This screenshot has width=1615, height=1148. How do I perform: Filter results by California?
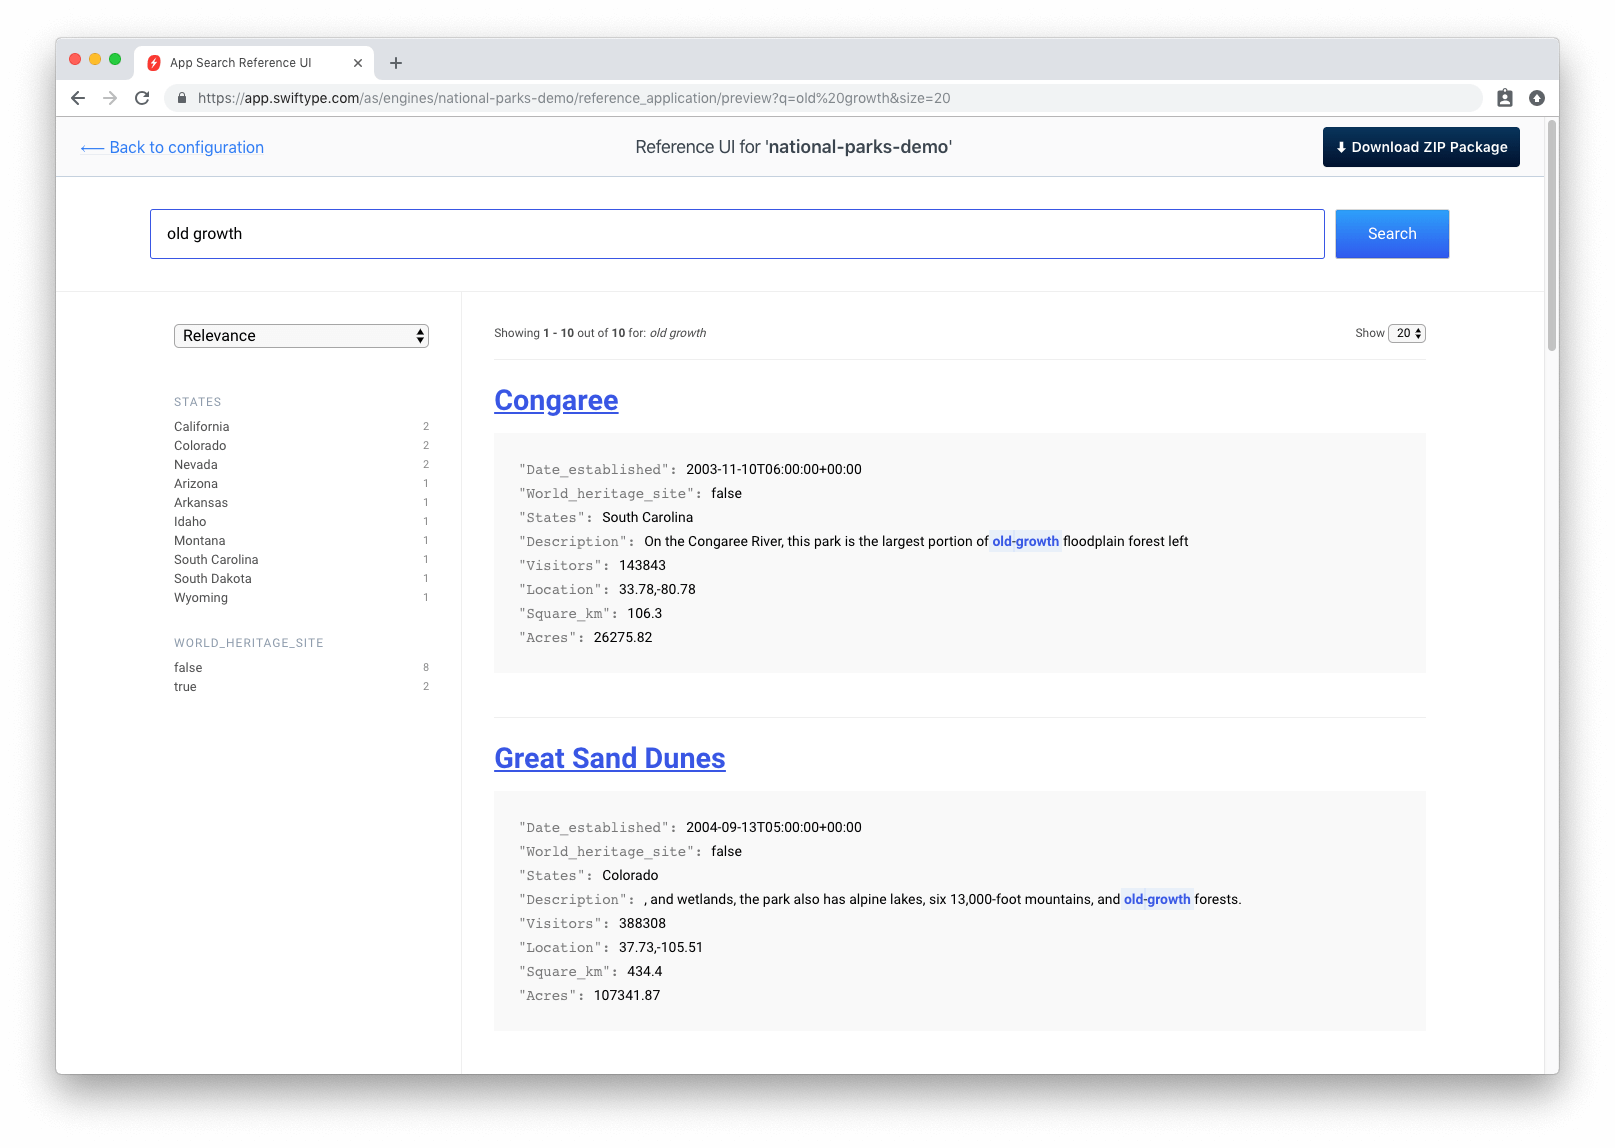pyautogui.click(x=201, y=426)
